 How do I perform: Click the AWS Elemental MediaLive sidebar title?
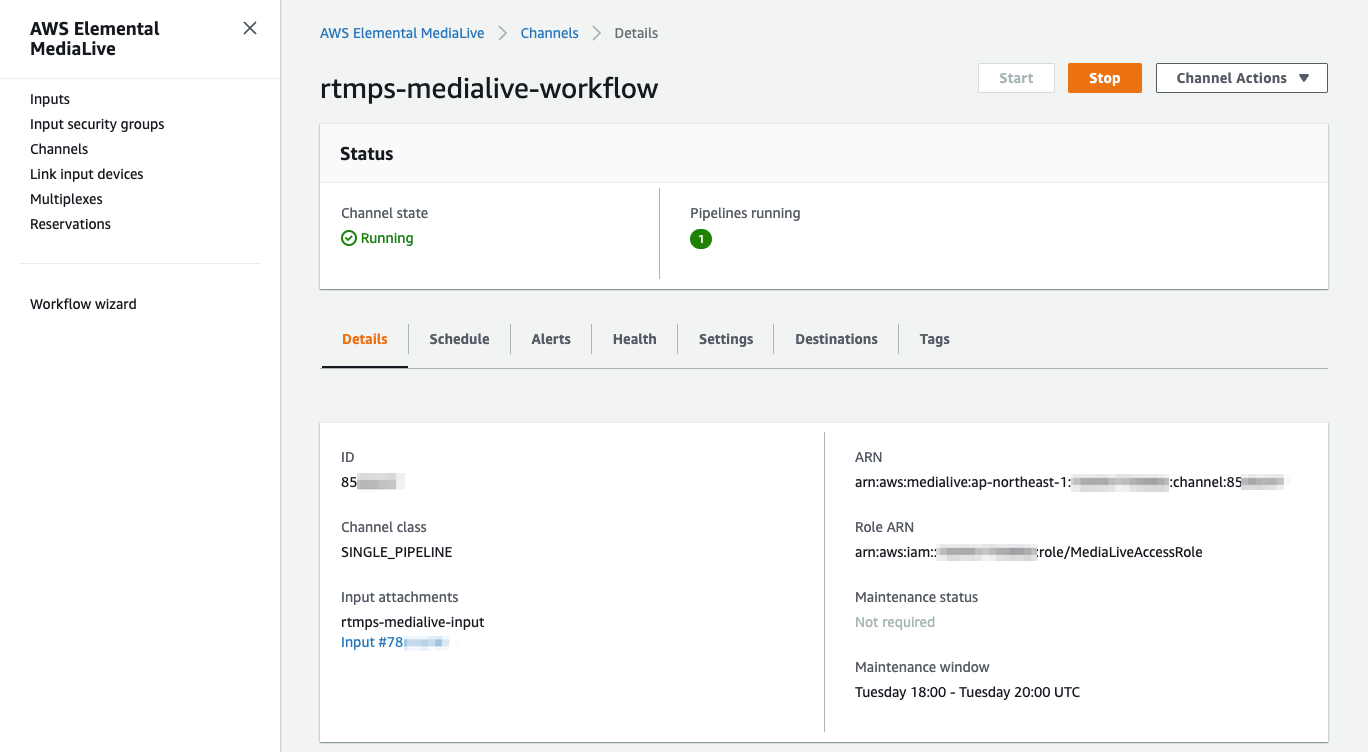95,39
